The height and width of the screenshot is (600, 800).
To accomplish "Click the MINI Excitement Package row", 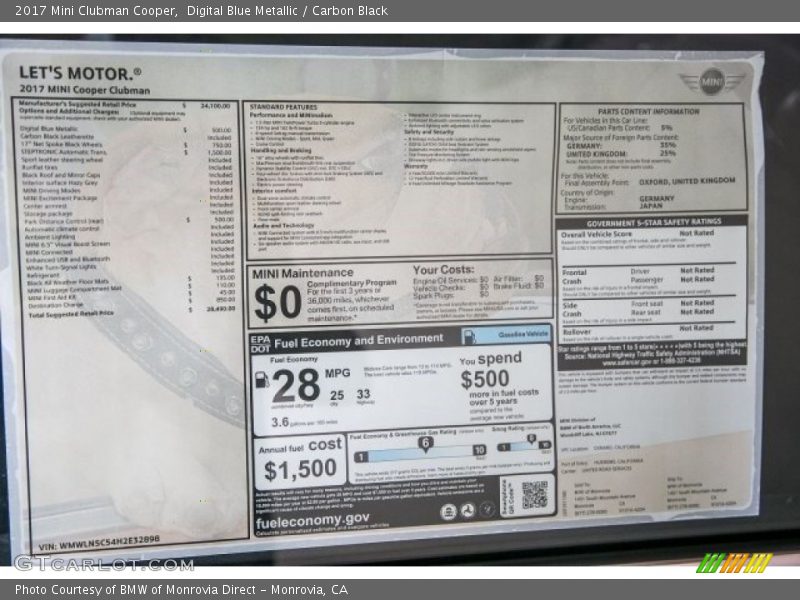I will (x=128, y=197).
